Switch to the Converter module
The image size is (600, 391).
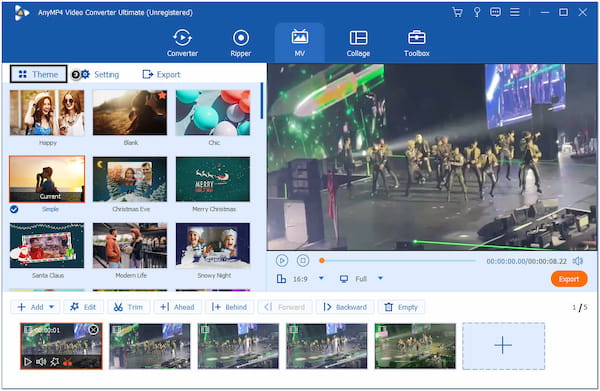click(x=182, y=43)
